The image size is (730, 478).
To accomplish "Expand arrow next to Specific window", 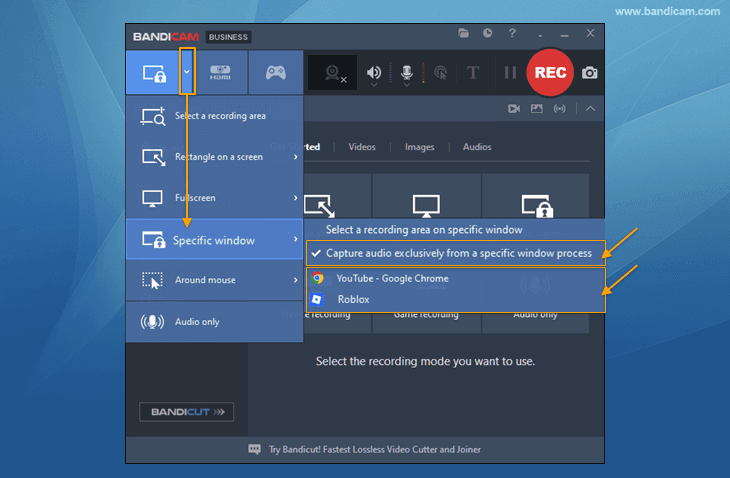I will (296, 239).
